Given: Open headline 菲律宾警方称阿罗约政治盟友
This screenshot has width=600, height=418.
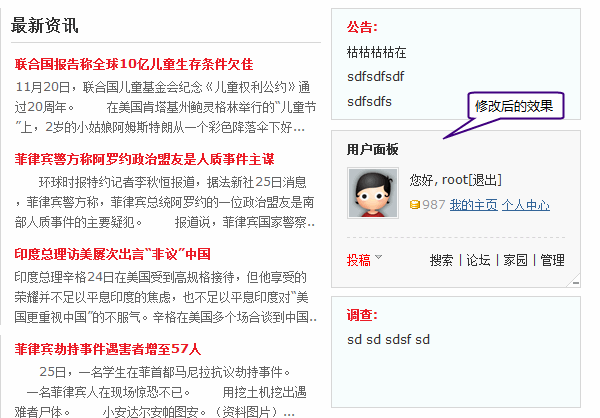Looking at the screenshot, I should (144, 159).
